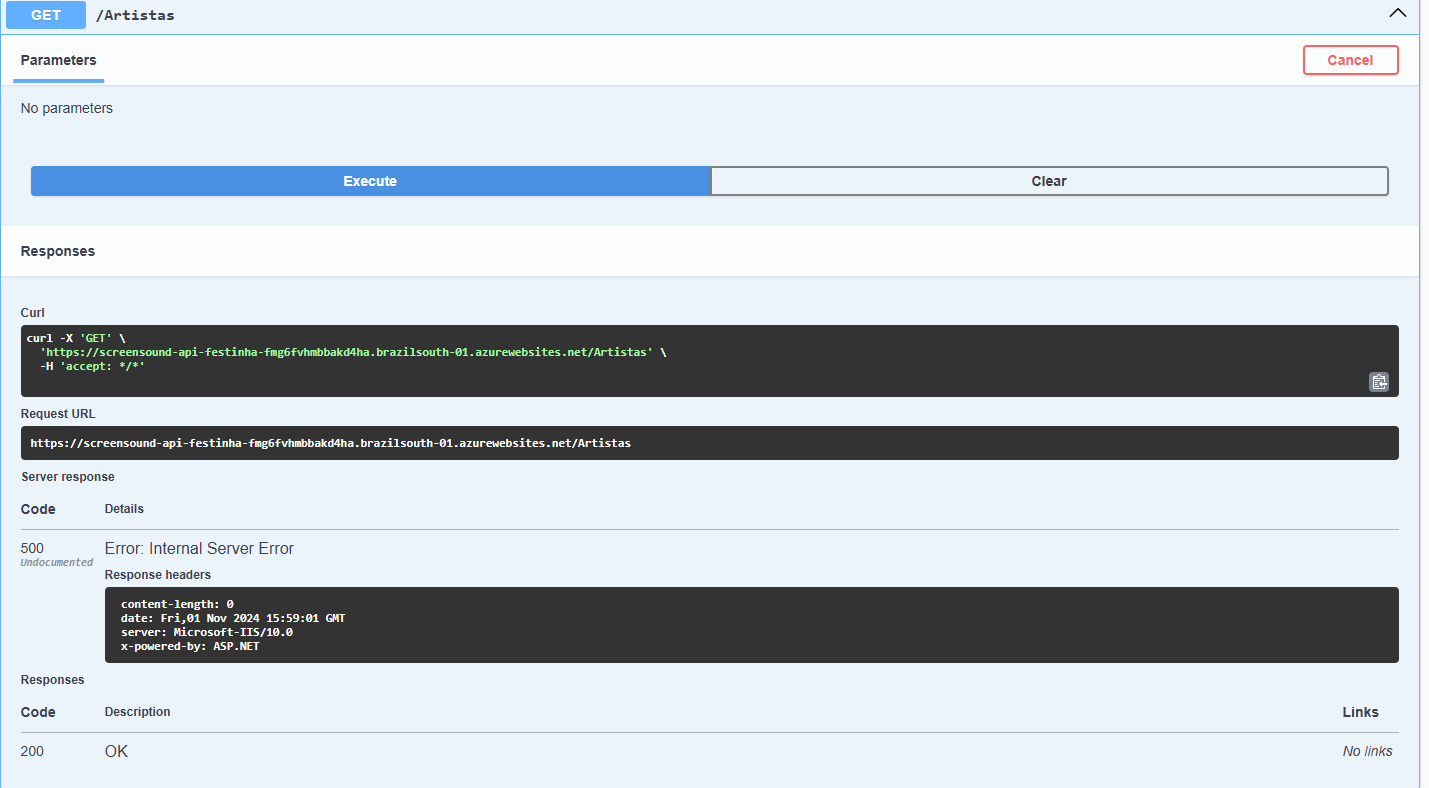Click the Request URL text box
The height and width of the screenshot is (788, 1429).
click(x=709, y=443)
